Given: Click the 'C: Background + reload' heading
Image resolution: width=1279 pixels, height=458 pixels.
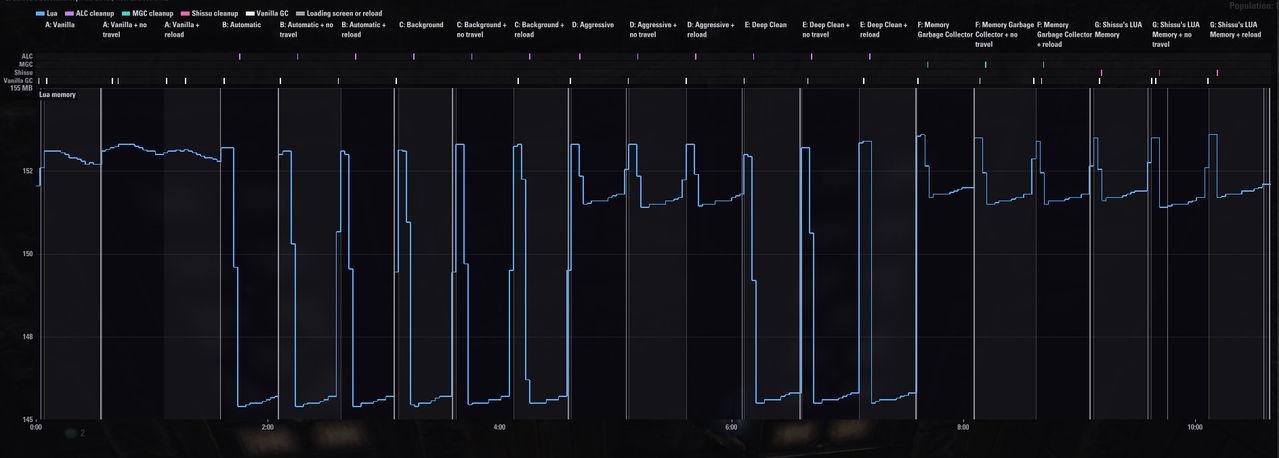Looking at the screenshot, I should (x=539, y=29).
